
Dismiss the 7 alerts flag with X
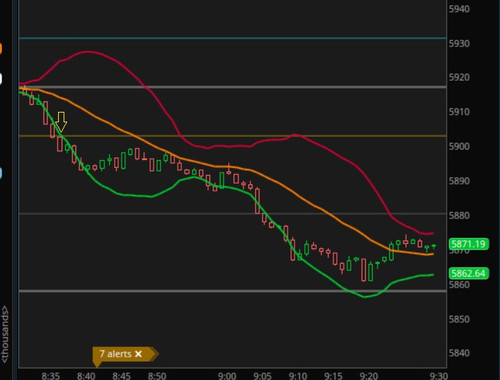pos(139,354)
